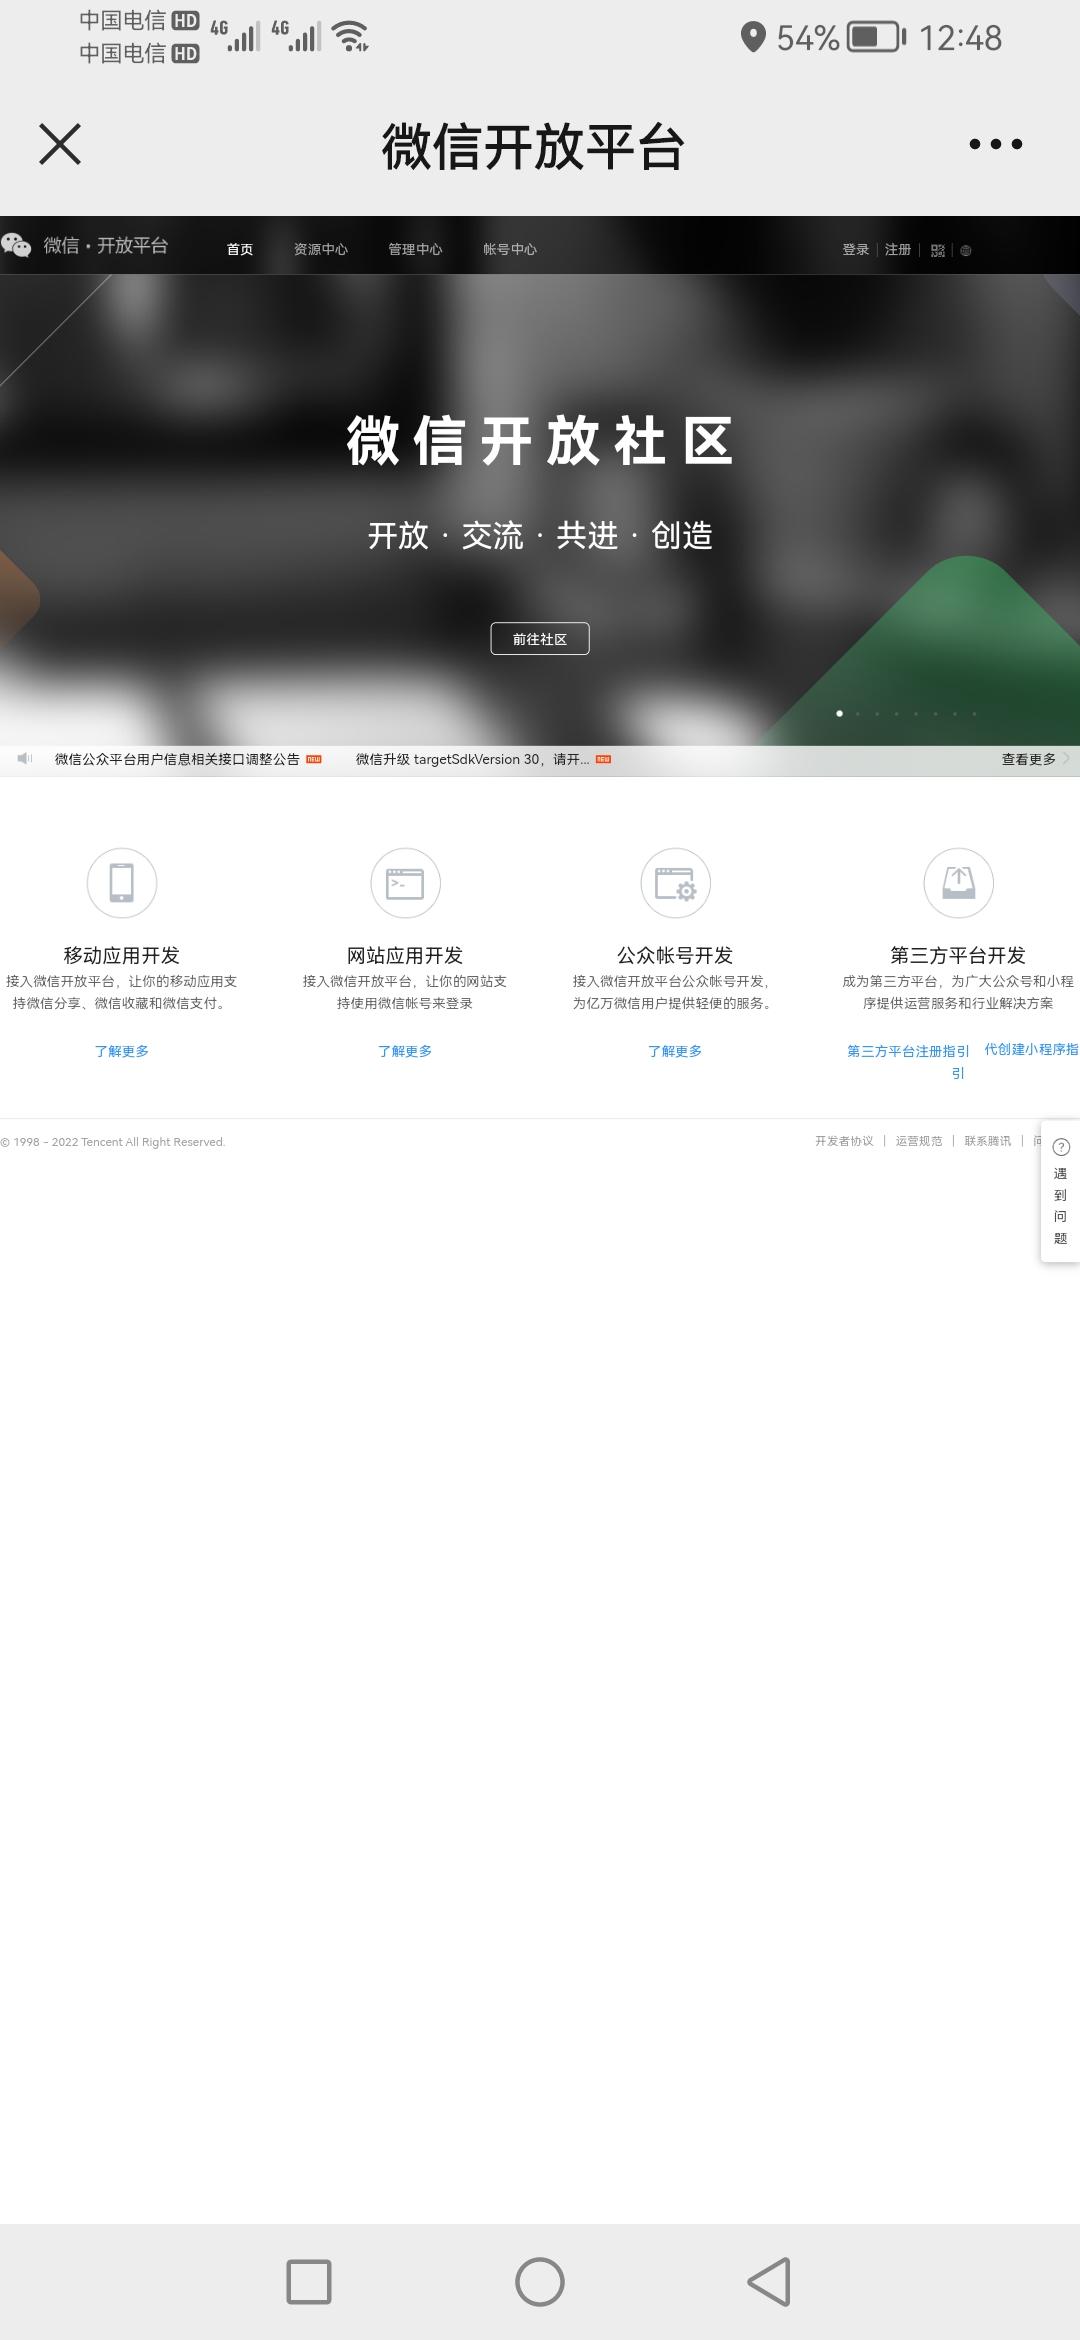
Task: Click the gear window icon for 公众帐号开发
Action: coord(675,883)
